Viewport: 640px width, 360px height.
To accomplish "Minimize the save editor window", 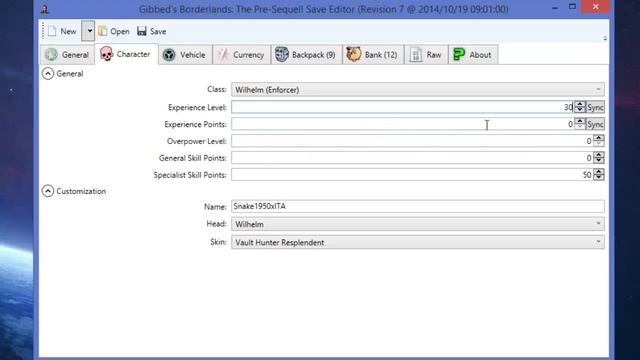I will (555, 7).
